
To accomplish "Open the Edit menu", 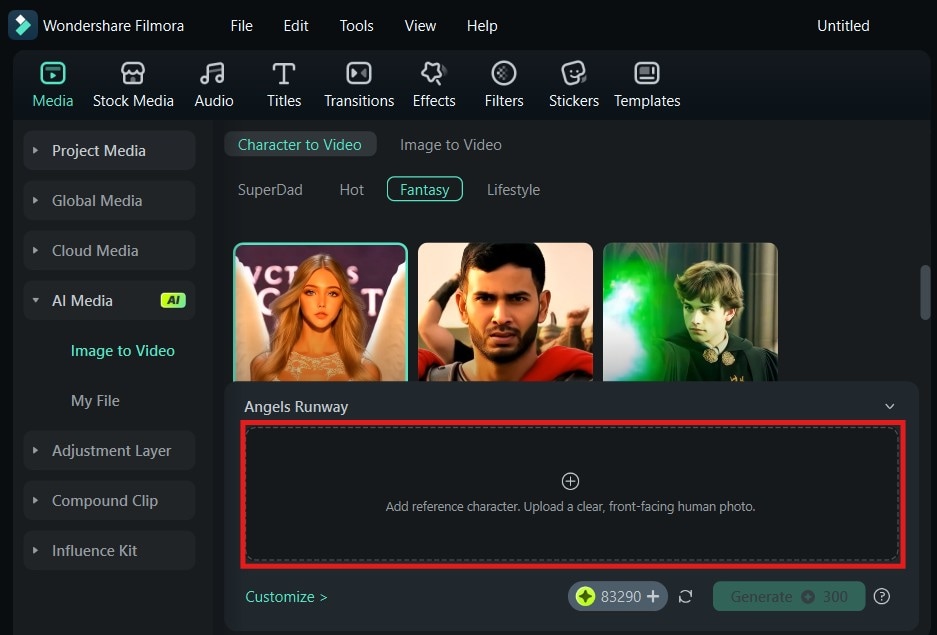I will click(296, 26).
